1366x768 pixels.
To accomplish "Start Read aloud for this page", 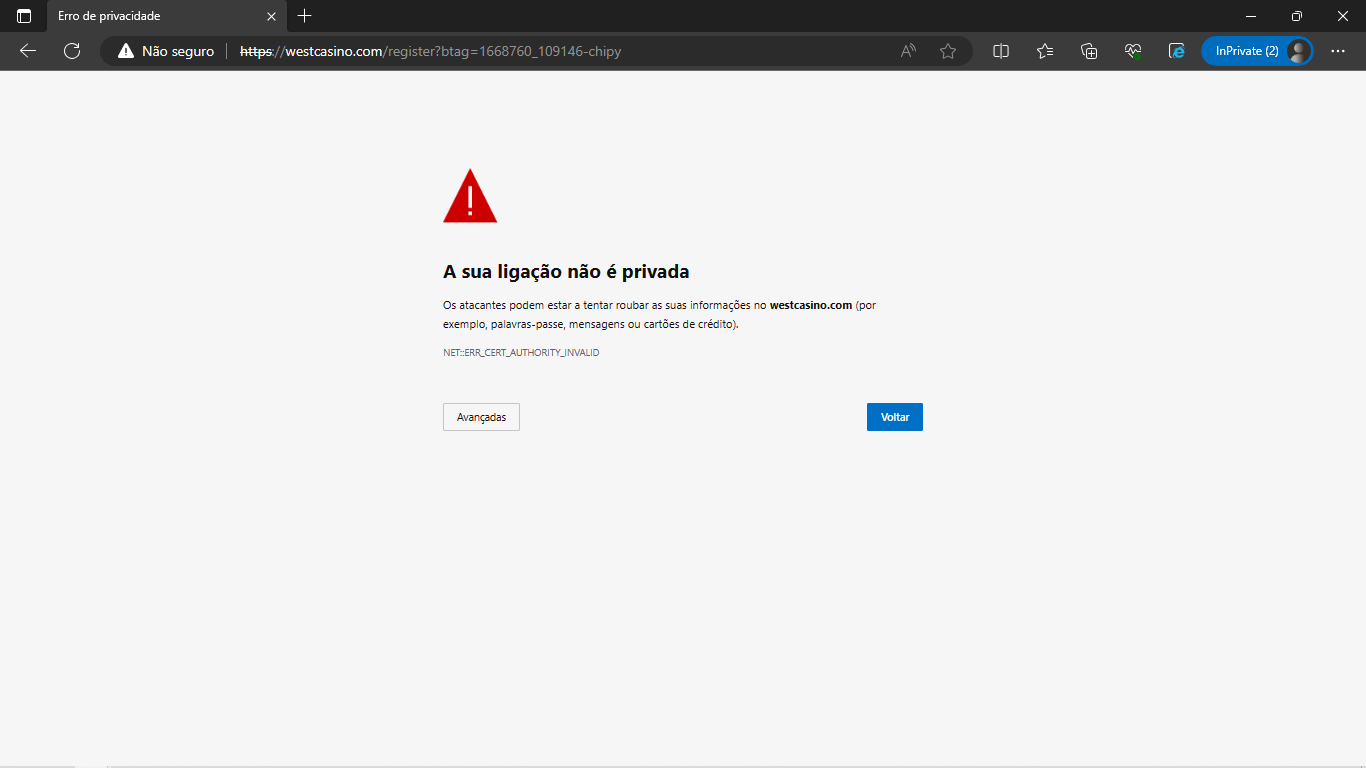I will [x=906, y=51].
